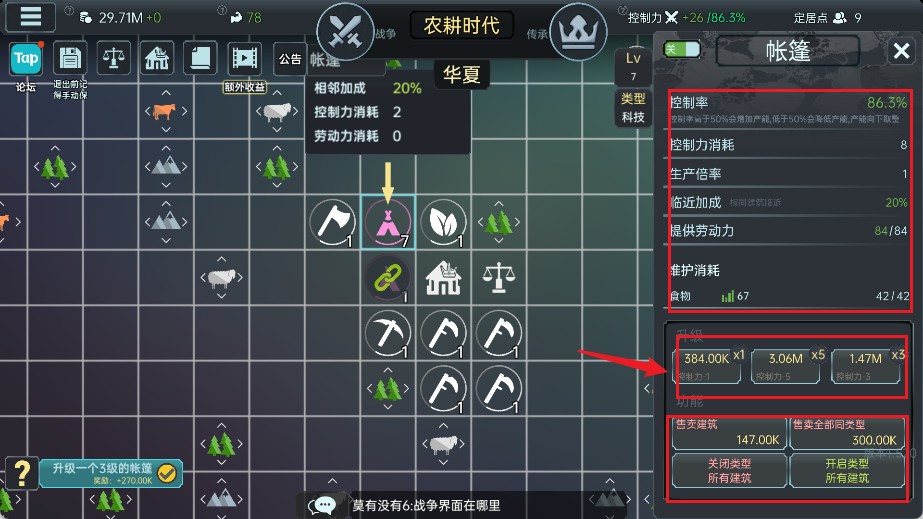923x519 pixels.
Task: Open the balance scales toolbar icon
Action: coord(114,58)
